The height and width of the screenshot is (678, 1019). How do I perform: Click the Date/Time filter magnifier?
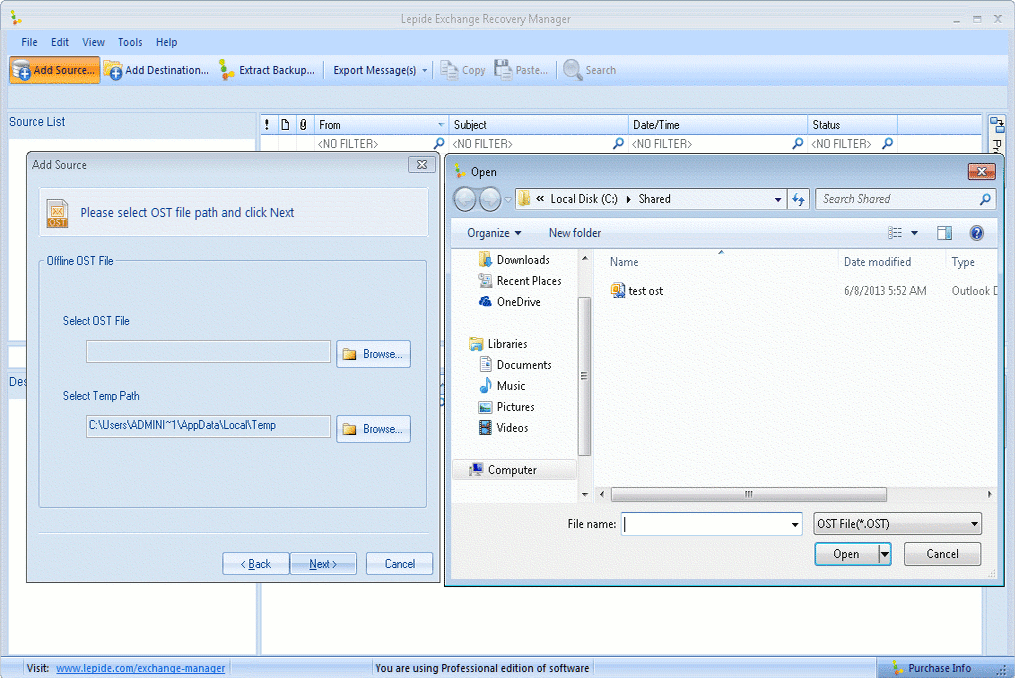[798, 143]
